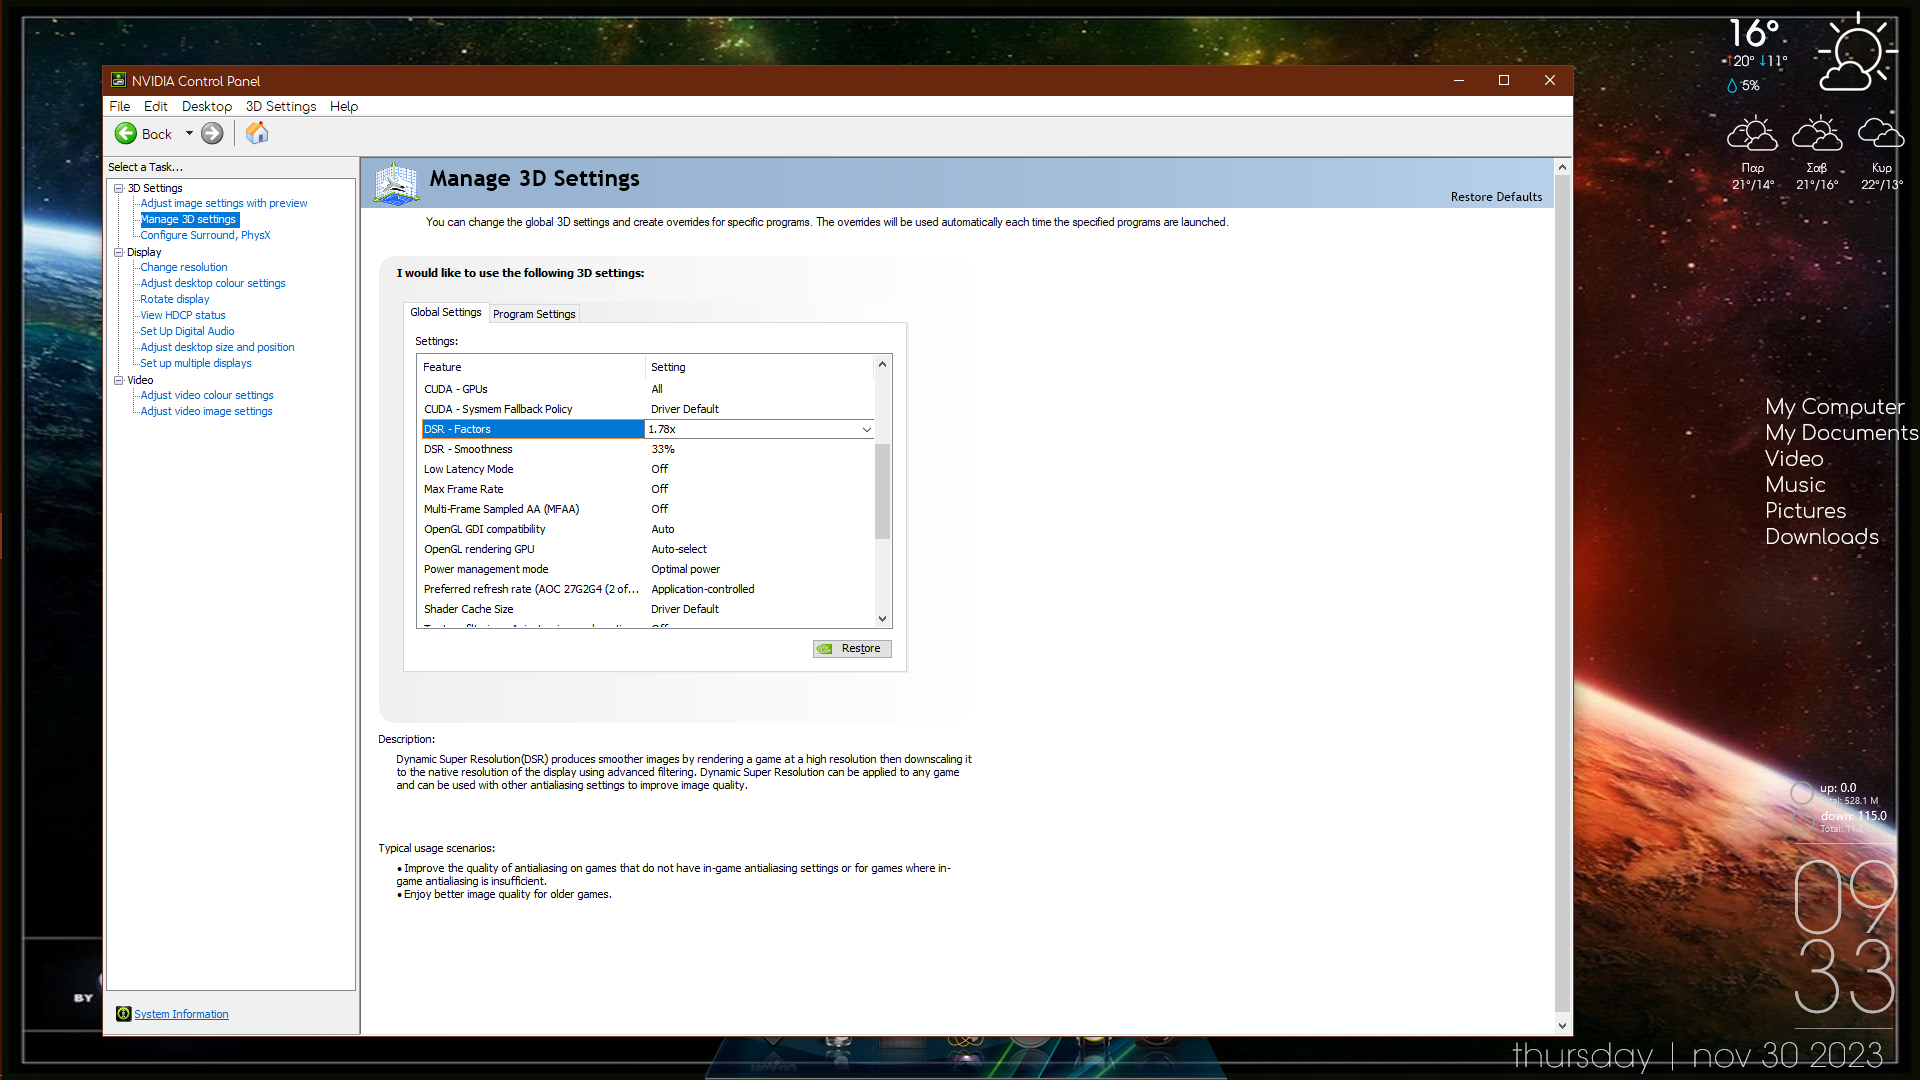Click Restore Defaults link
This screenshot has width=1920, height=1080.
[1496, 197]
